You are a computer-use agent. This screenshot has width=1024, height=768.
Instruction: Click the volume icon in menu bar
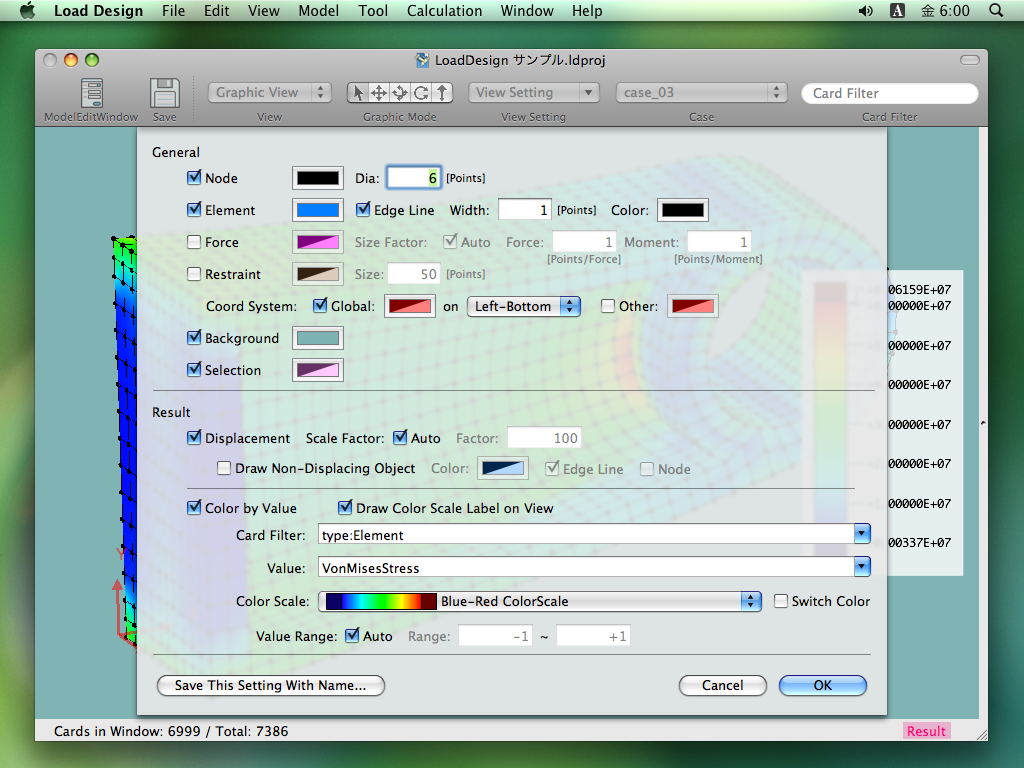865,10
